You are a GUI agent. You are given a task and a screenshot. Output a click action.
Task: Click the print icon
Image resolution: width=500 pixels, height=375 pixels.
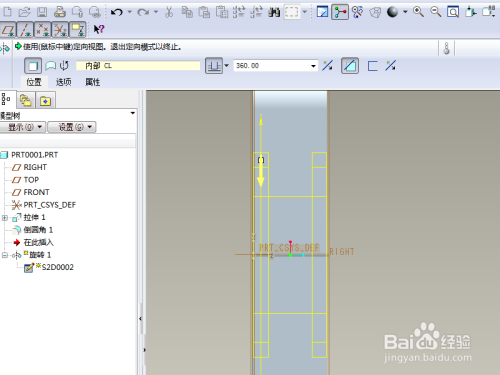(60, 12)
